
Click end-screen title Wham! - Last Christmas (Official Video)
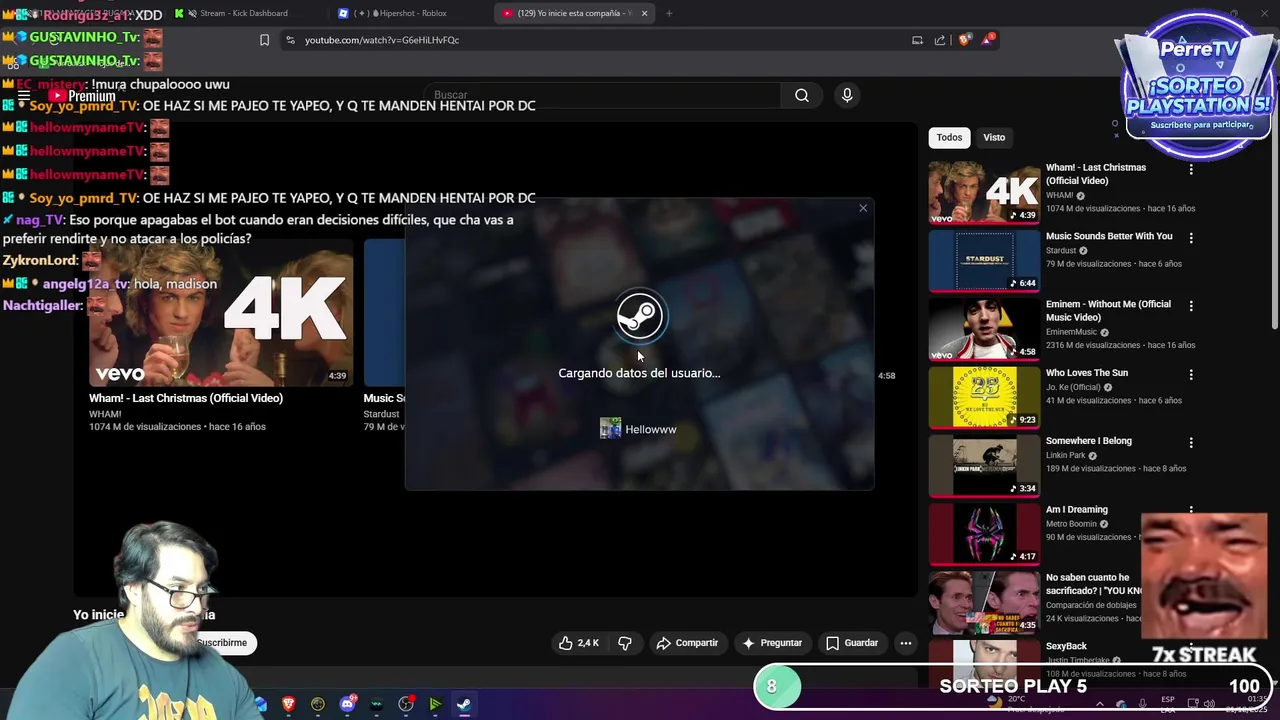186,398
